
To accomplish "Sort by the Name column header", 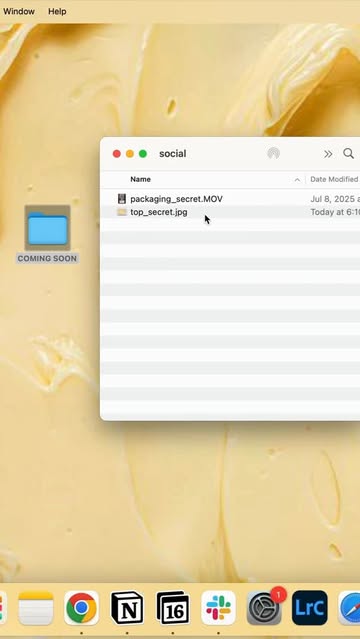I will (x=140, y=179).
